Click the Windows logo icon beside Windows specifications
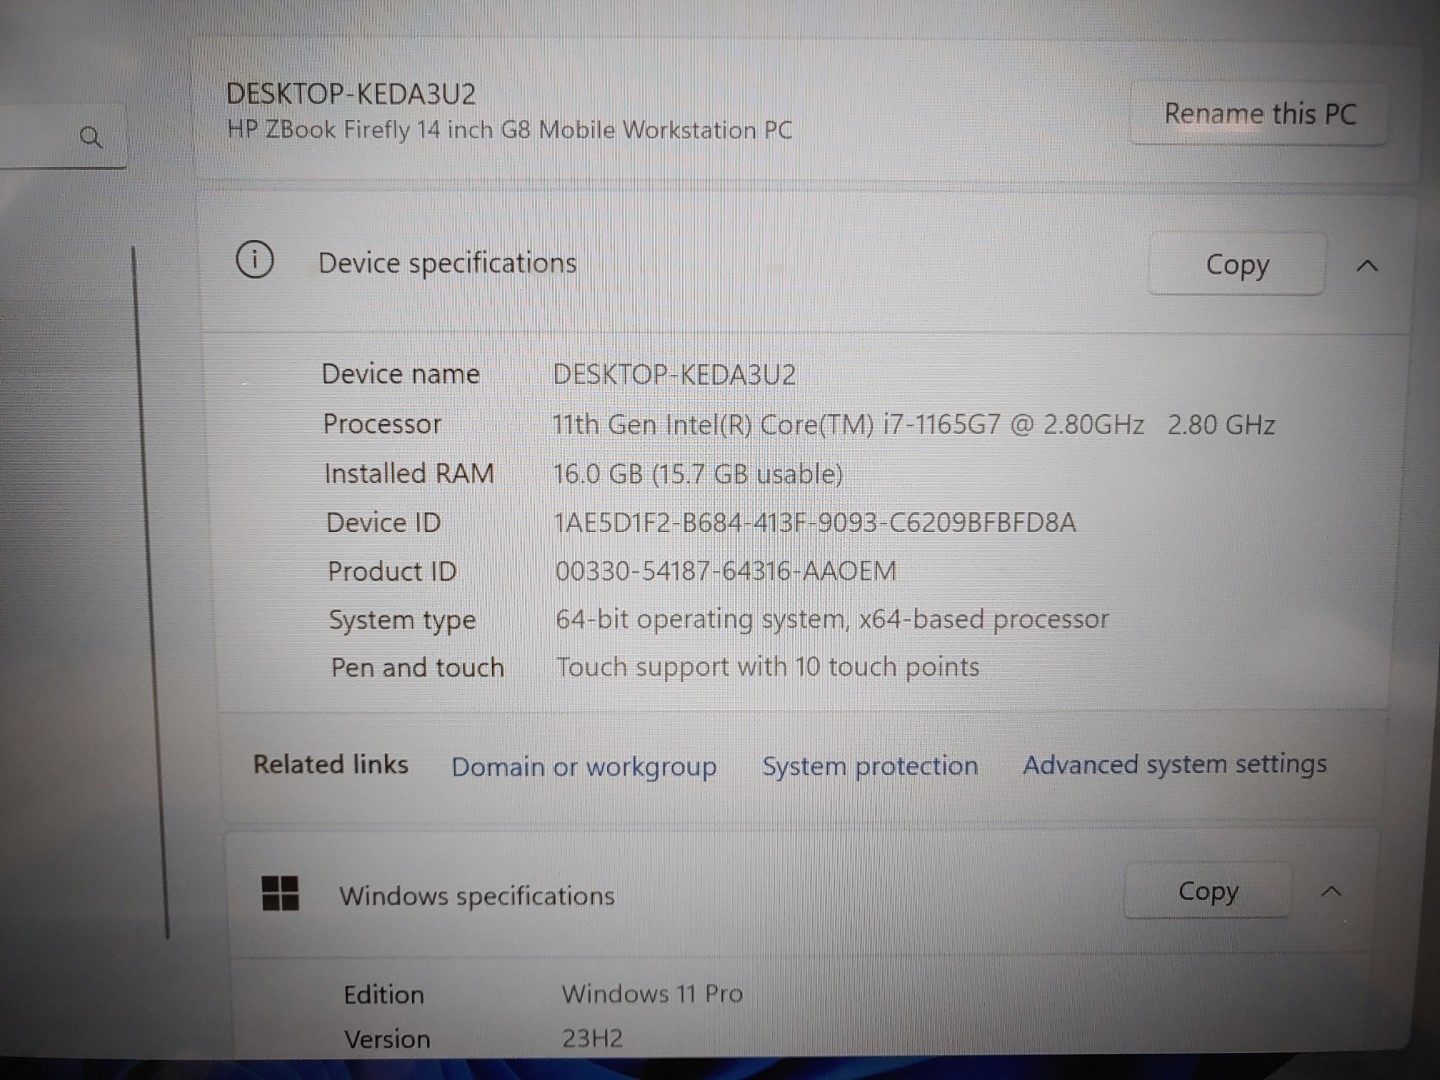This screenshot has width=1440, height=1080. [x=280, y=893]
